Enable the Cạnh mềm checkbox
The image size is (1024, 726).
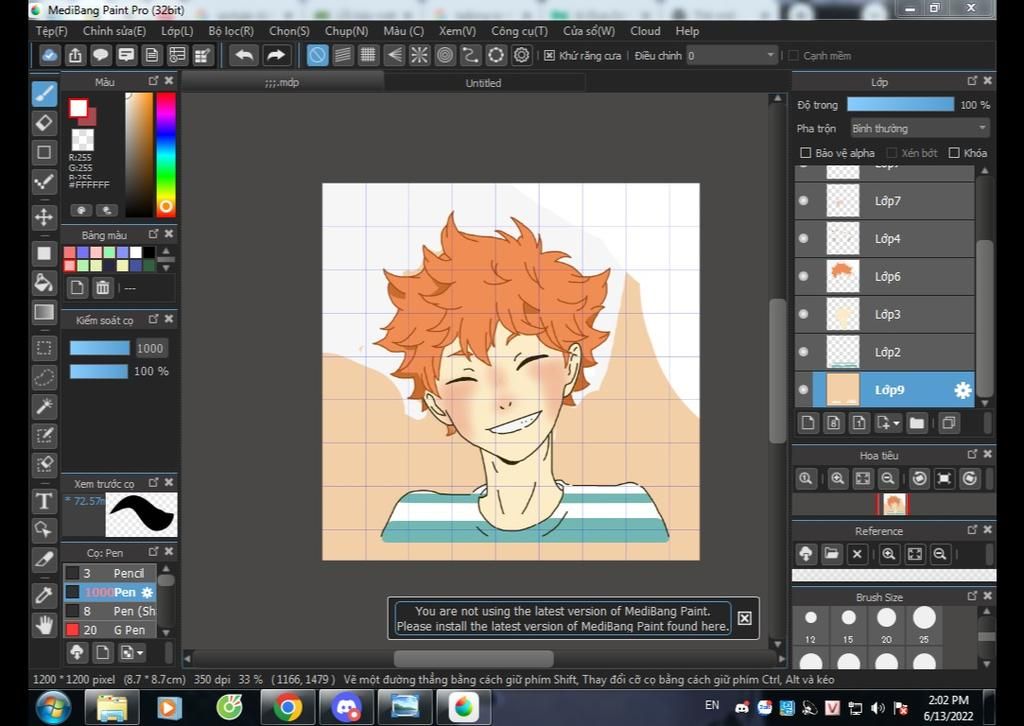pyautogui.click(x=793, y=55)
